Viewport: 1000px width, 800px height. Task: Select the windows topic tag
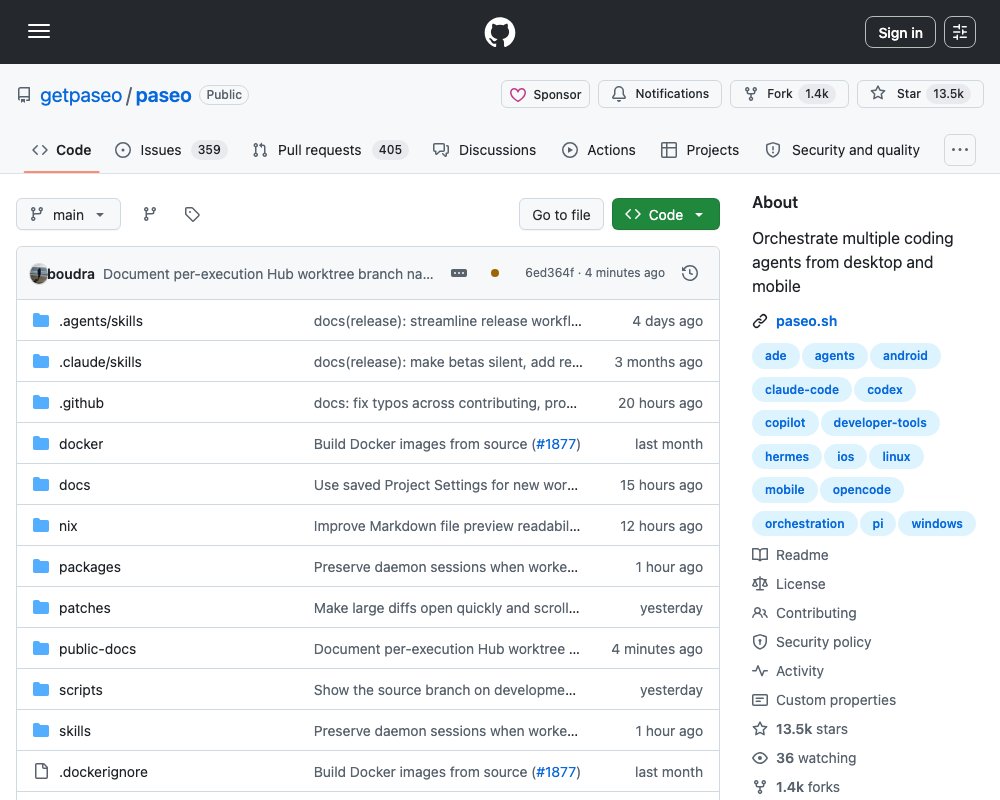pyautogui.click(x=936, y=523)
